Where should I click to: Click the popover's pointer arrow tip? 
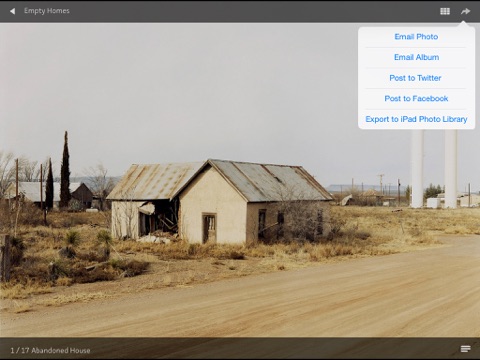coord(463,24)
